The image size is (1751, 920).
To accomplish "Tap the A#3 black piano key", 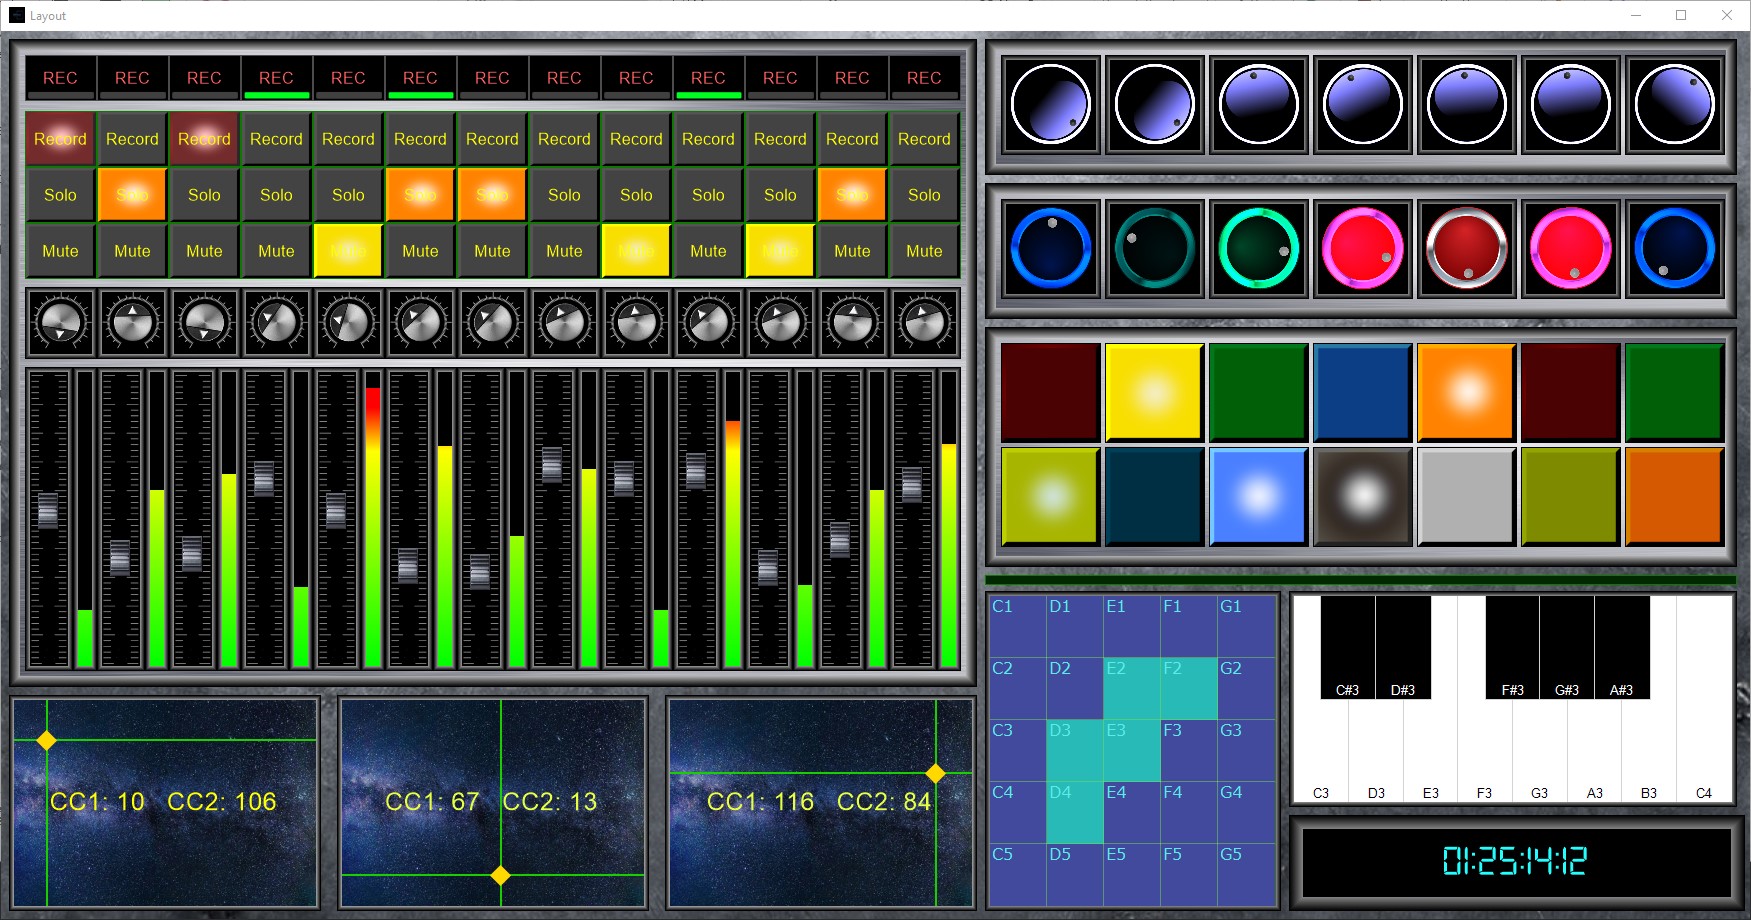I will point(1621,646).
